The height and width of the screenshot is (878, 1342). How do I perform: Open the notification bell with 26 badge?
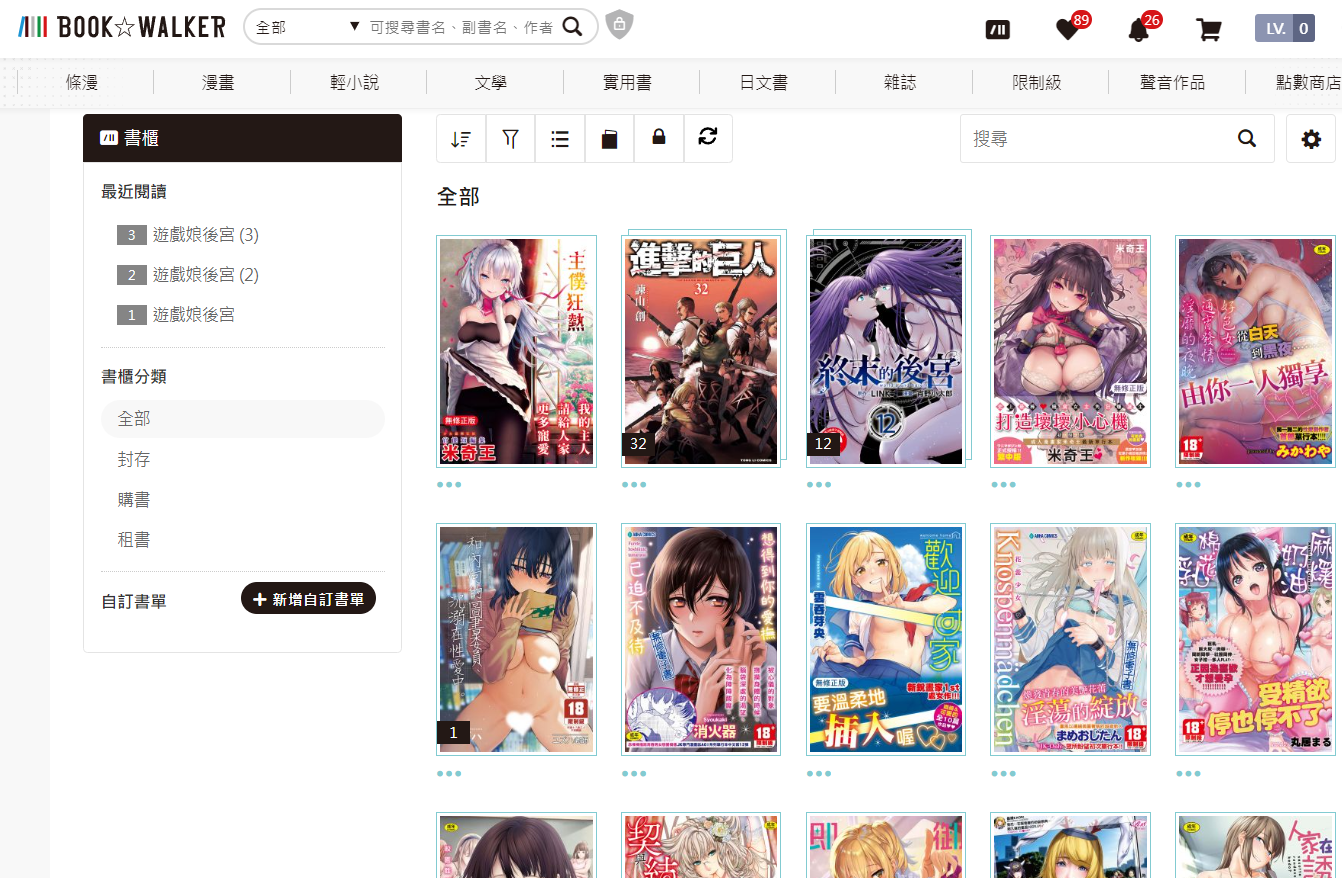pos(1138,29)
